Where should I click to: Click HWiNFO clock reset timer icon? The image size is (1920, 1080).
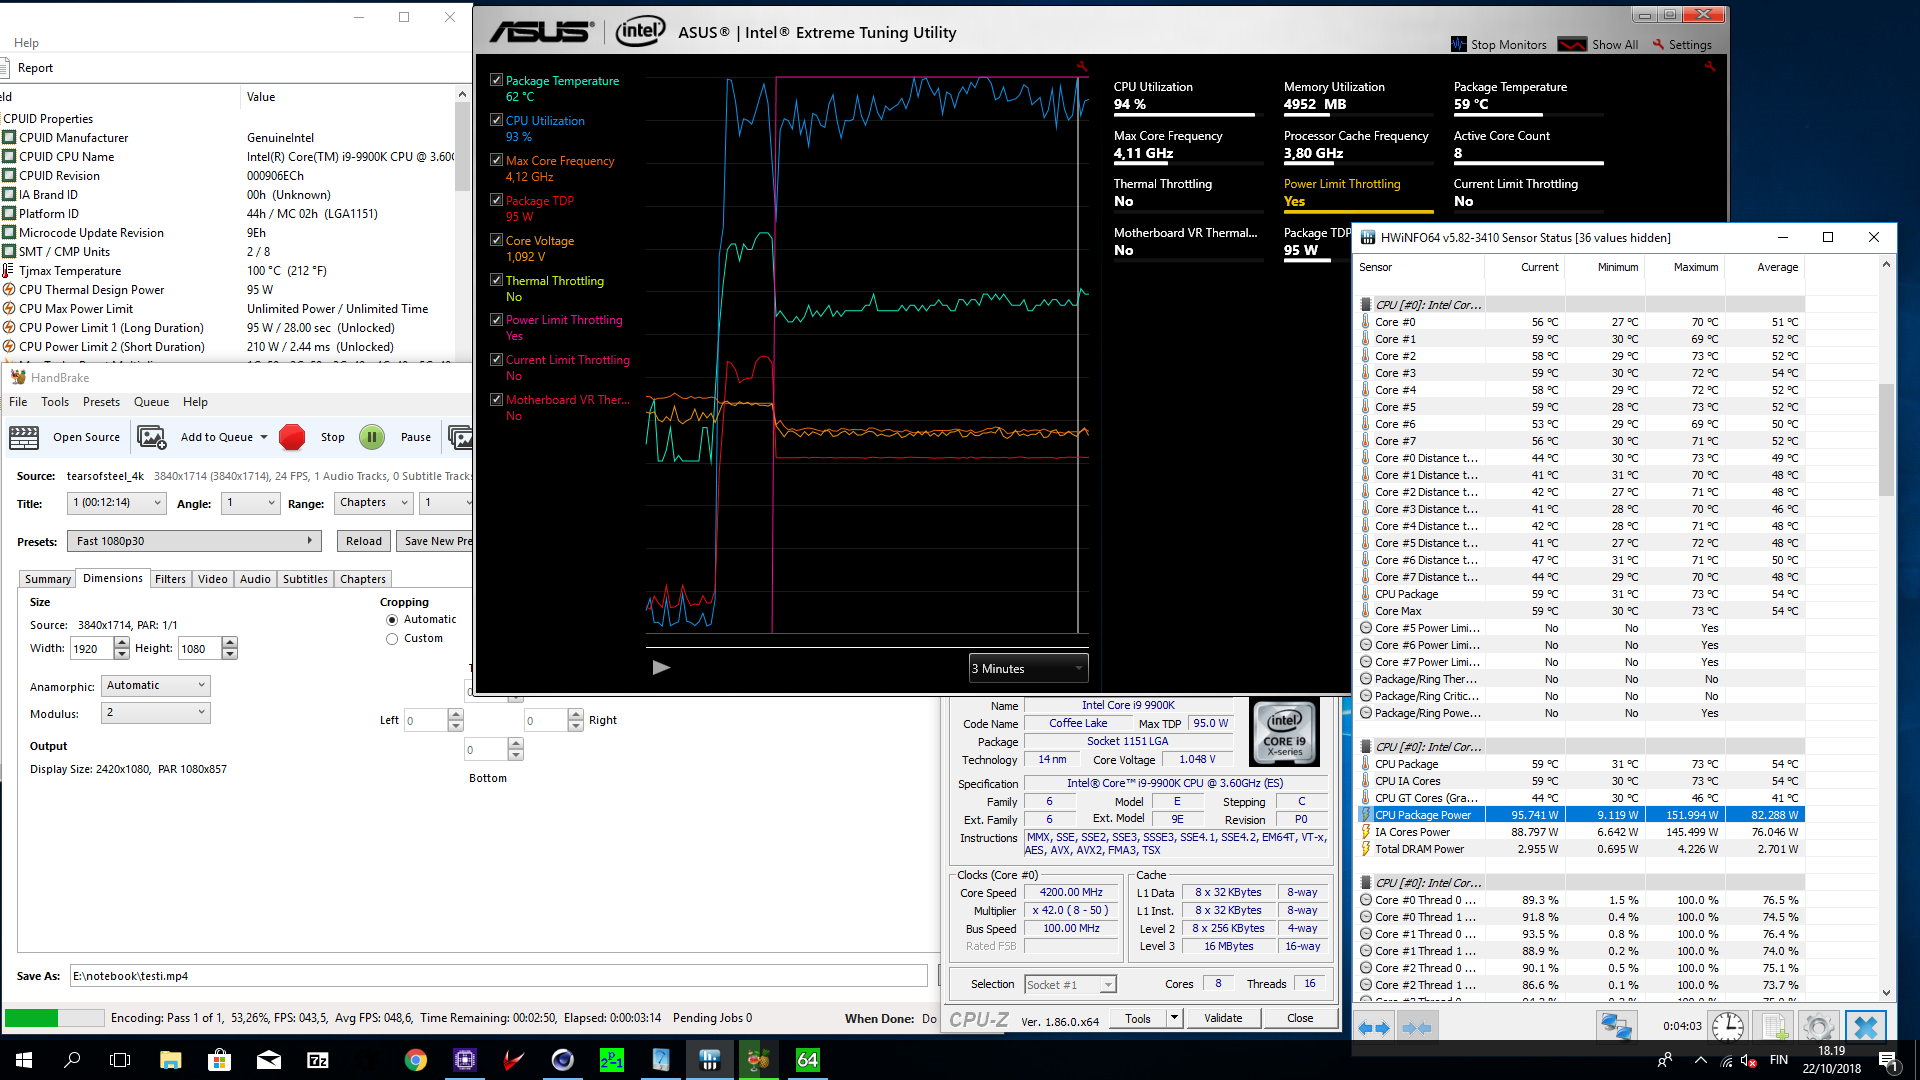pyautogui.click(x=1727, y=1027)
